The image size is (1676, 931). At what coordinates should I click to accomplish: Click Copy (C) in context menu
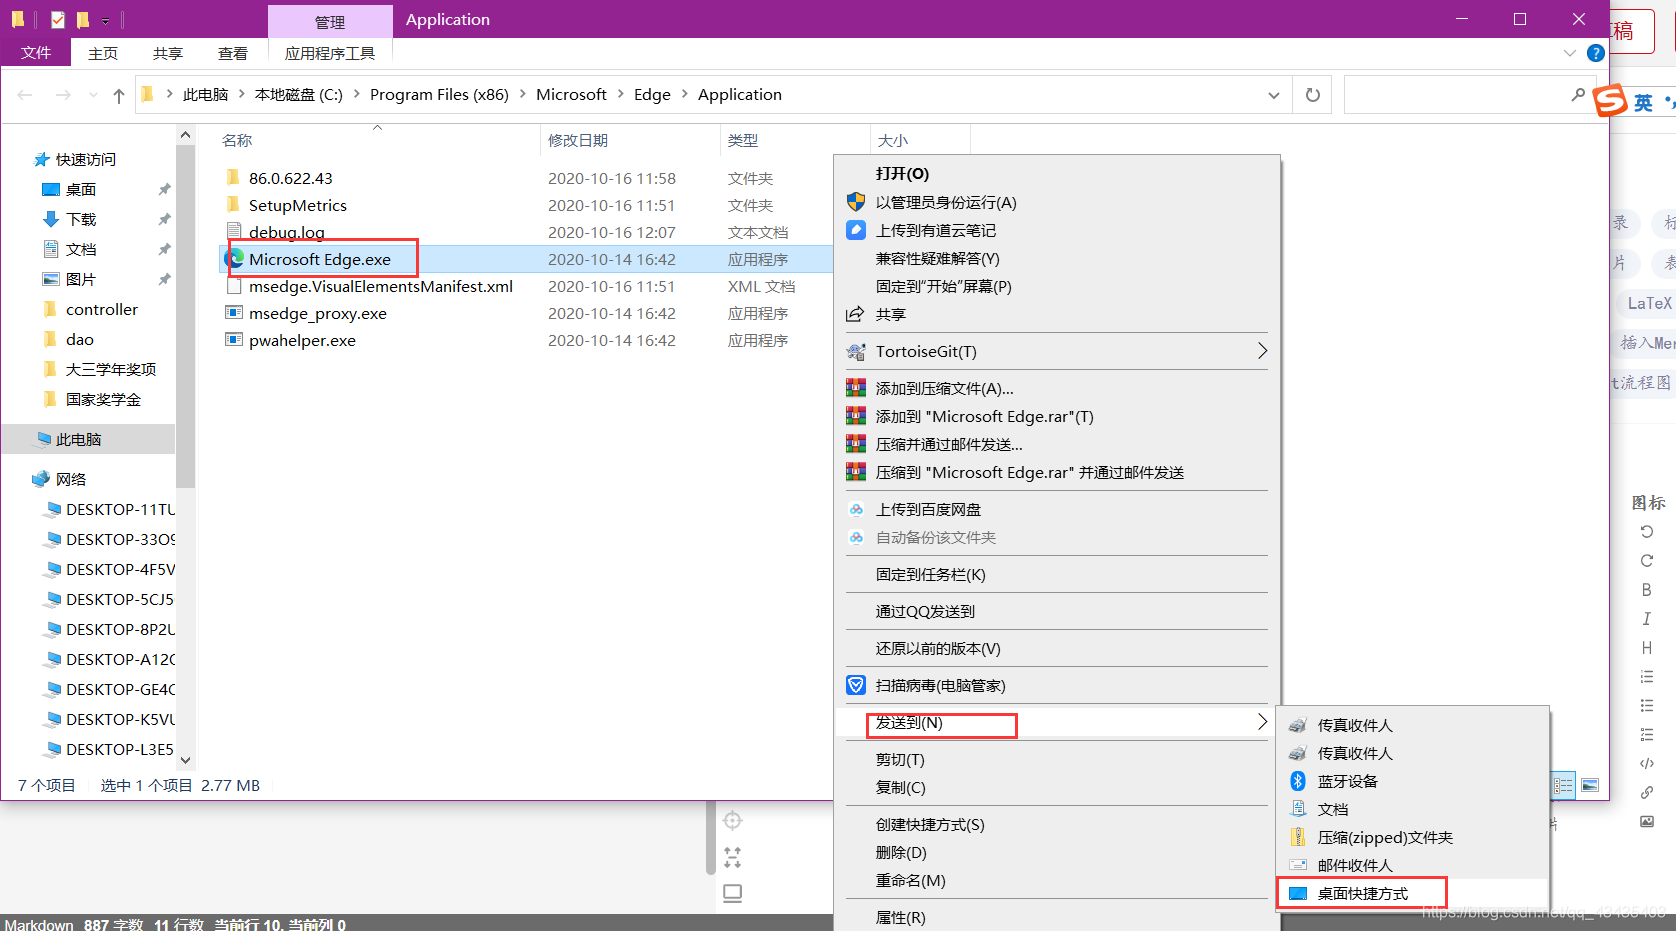point(1057,787)
